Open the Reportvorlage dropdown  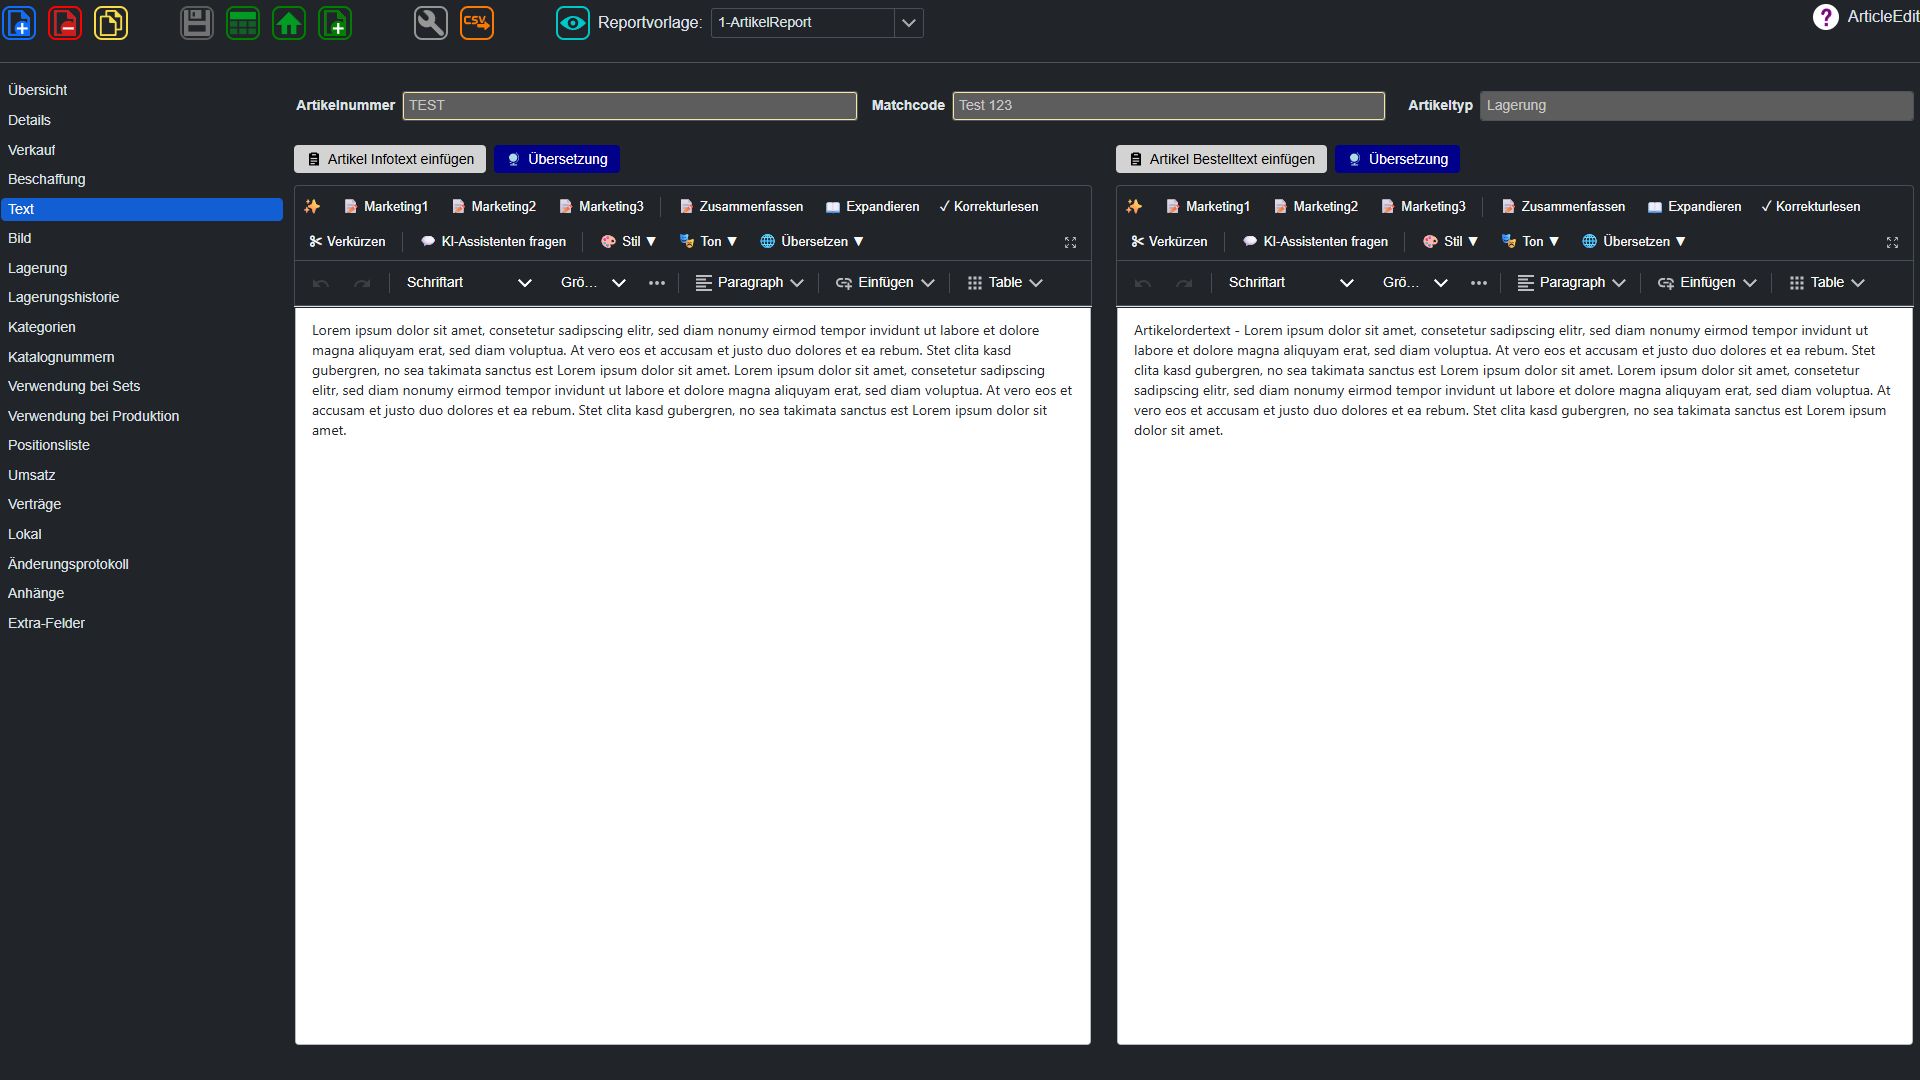click(x=908, y=23)
